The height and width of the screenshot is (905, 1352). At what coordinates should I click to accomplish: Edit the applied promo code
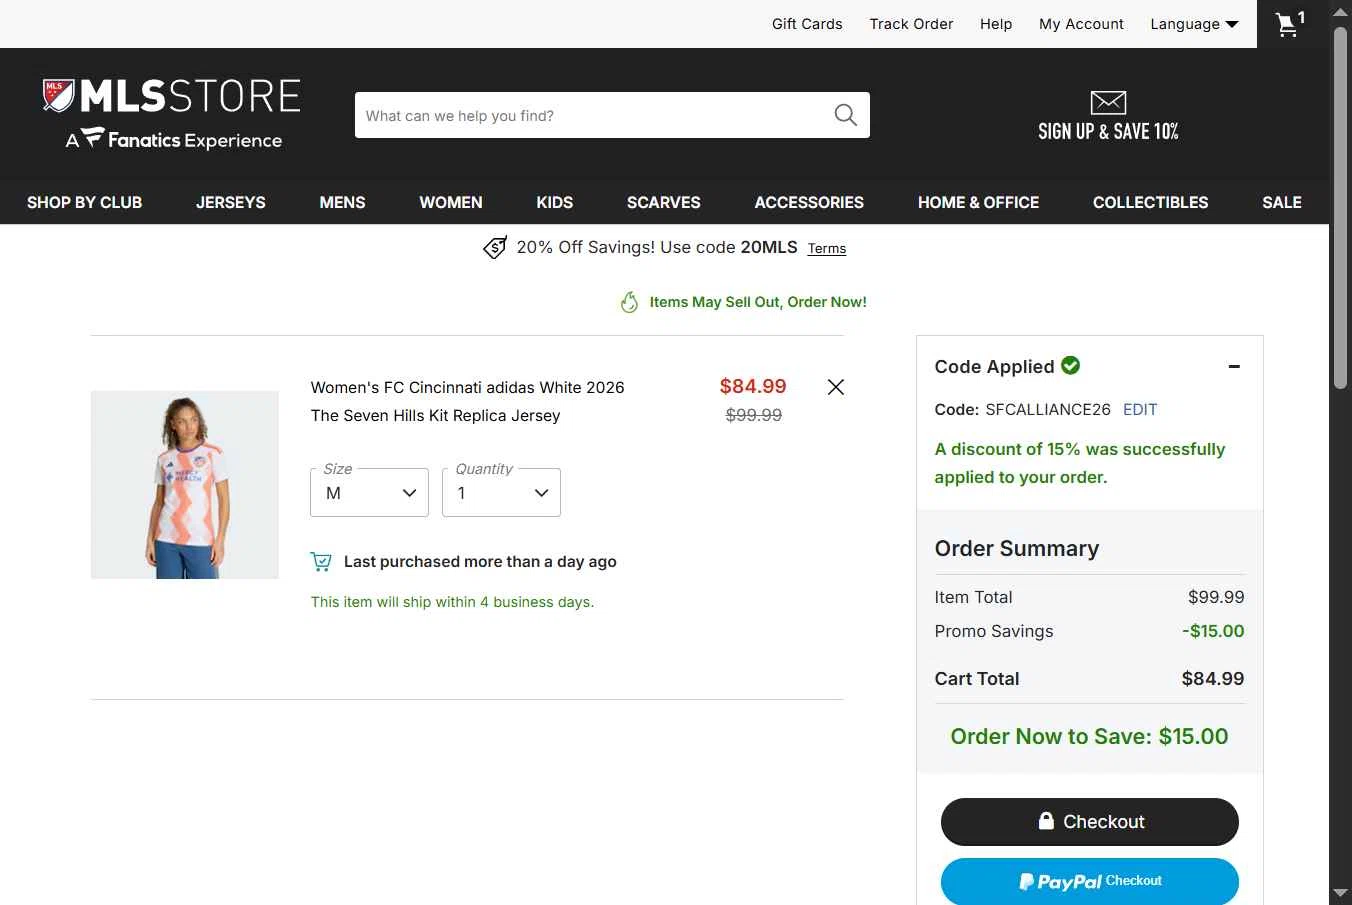(x=1140, y=409)
